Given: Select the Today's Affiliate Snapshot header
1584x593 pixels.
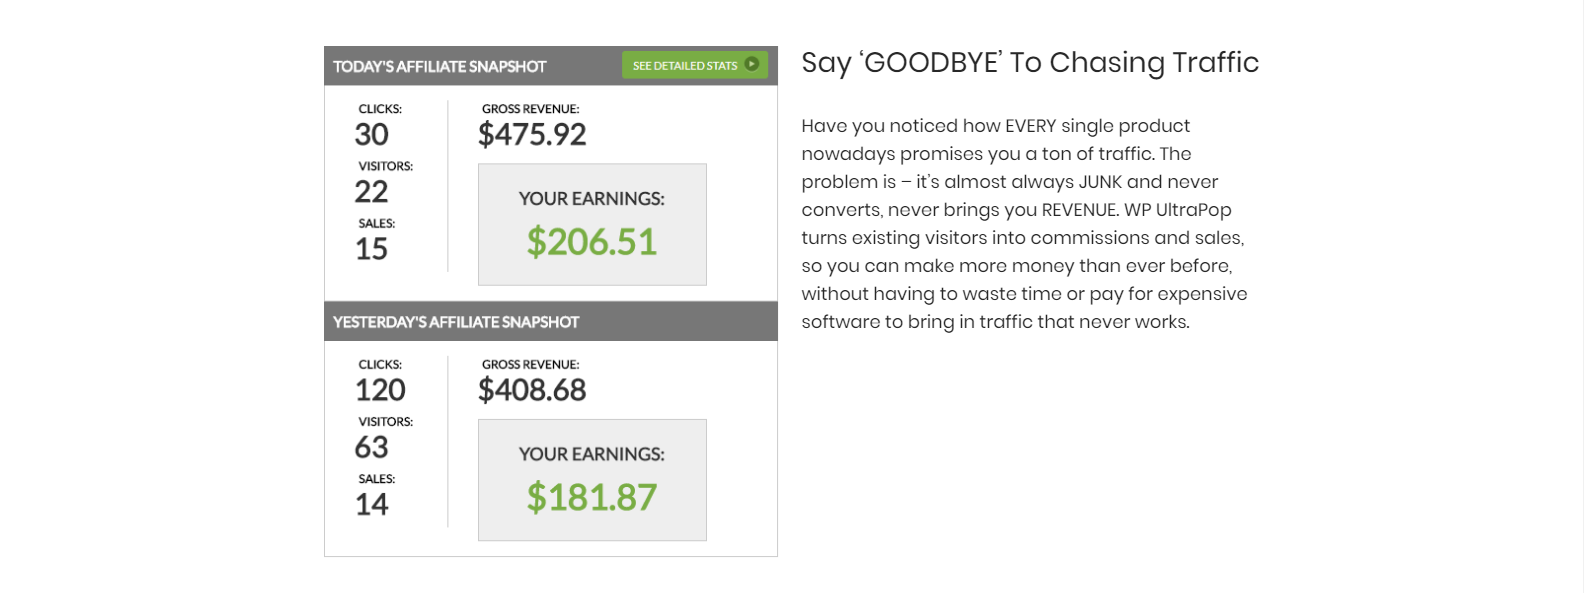Looking at the screenshot, I should (551, 66).
